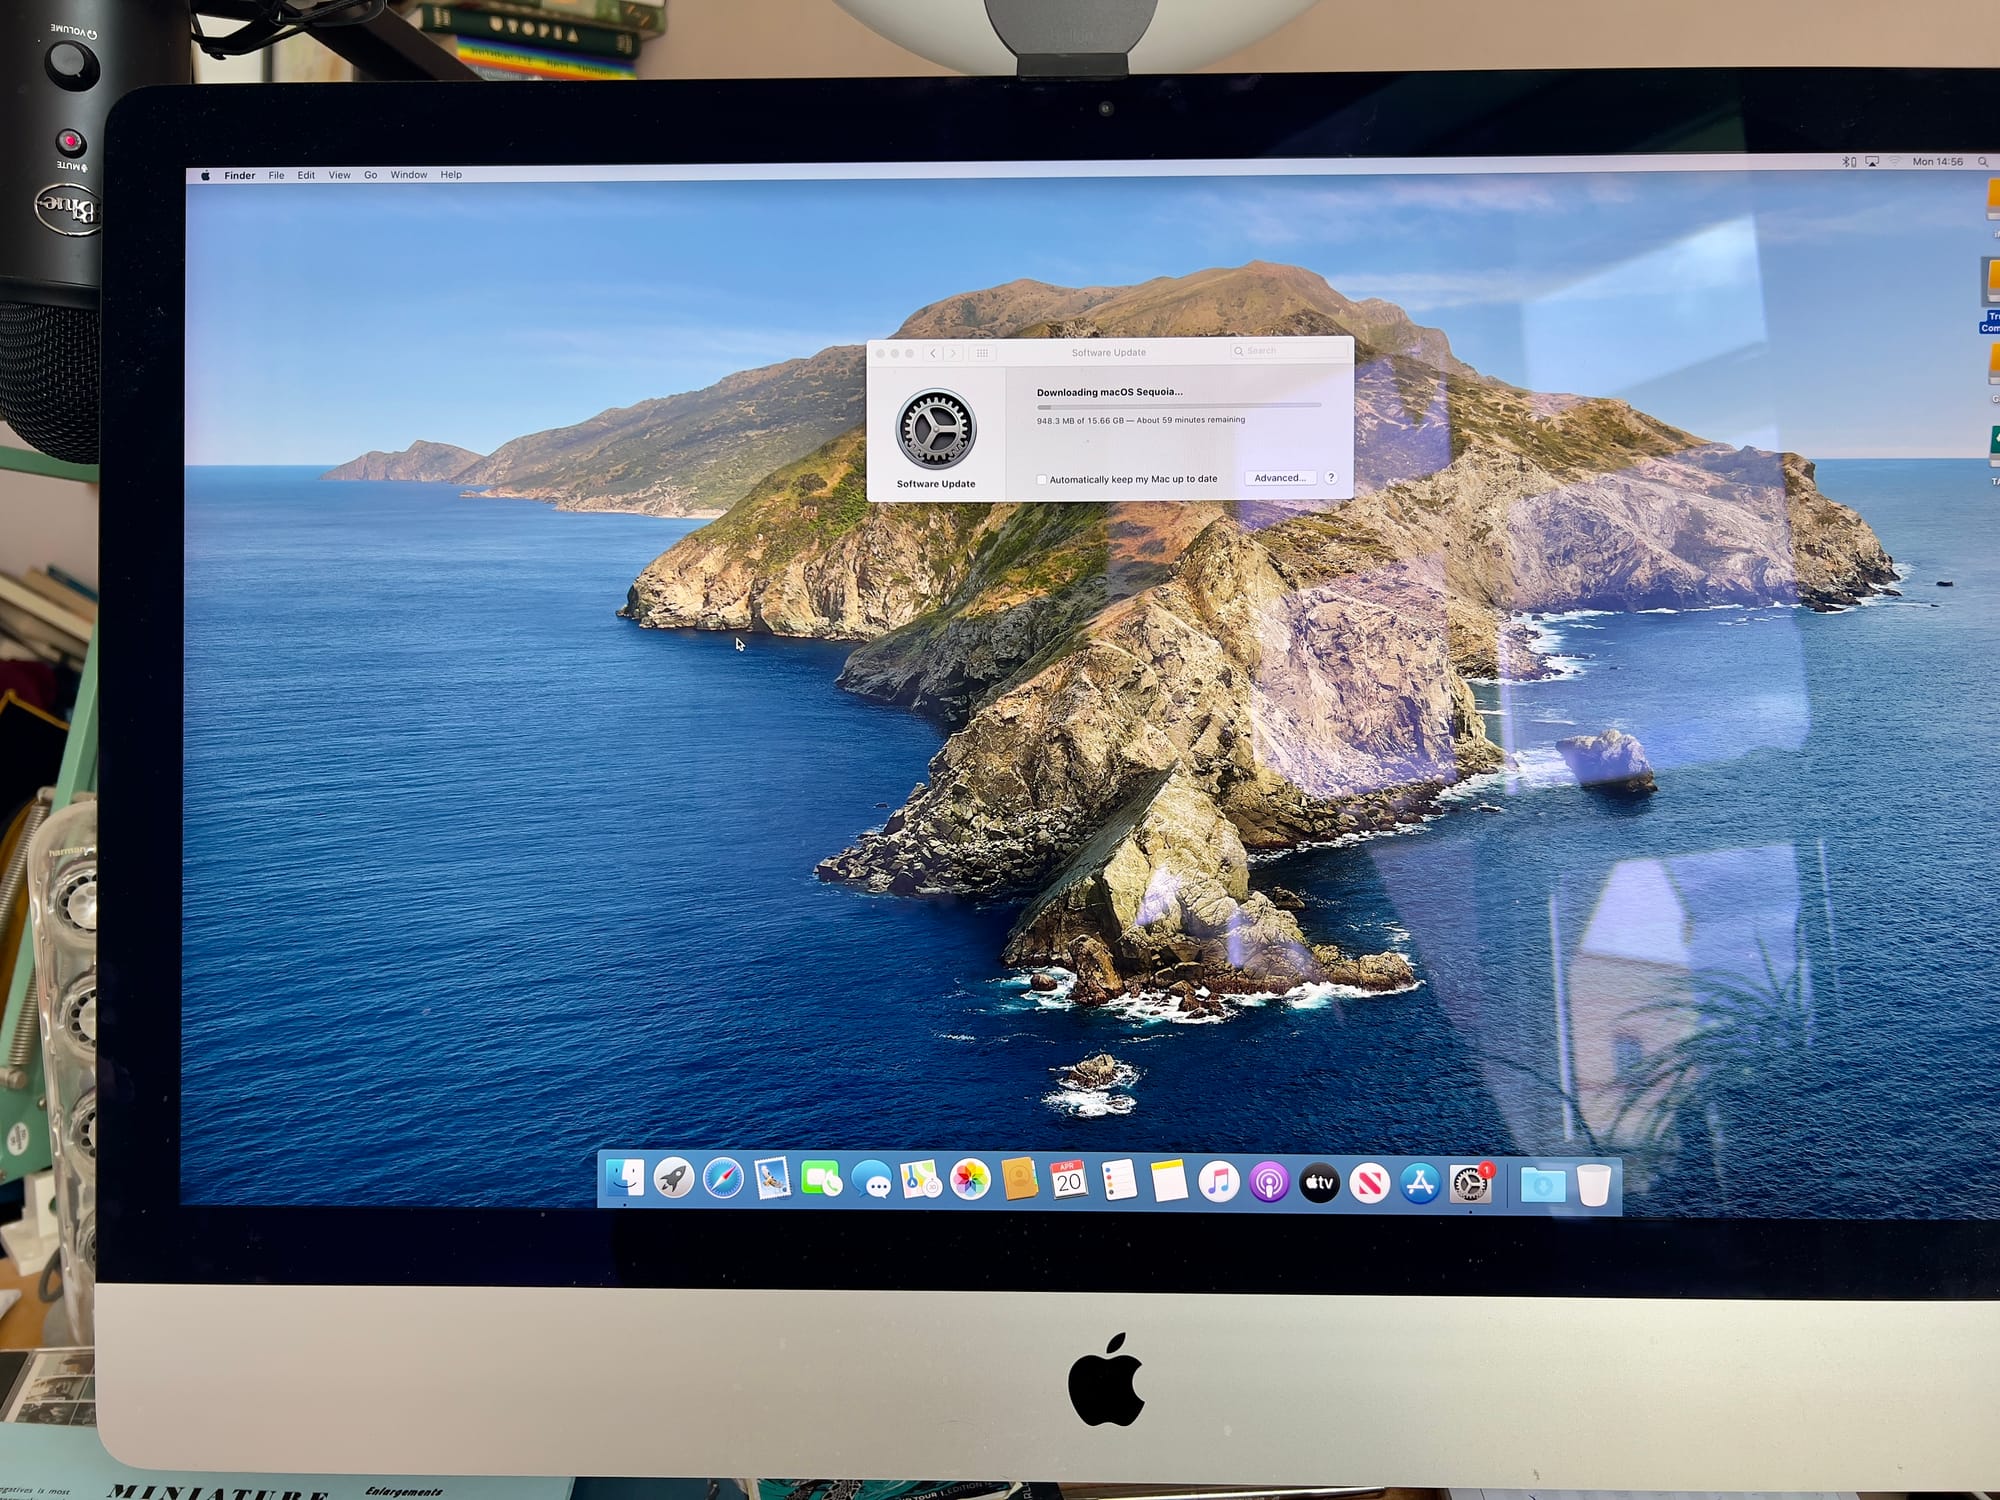Click the Bluetooth icon in the menu bar
This screenshot has width=2000, height=1500.
coord(1845,160)
